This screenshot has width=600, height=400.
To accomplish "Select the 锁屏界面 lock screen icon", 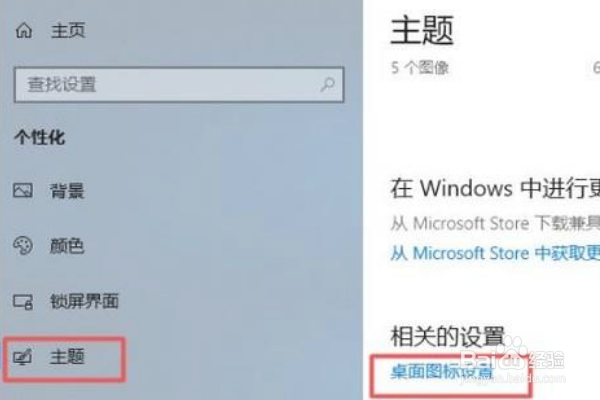I will (23, 302).
